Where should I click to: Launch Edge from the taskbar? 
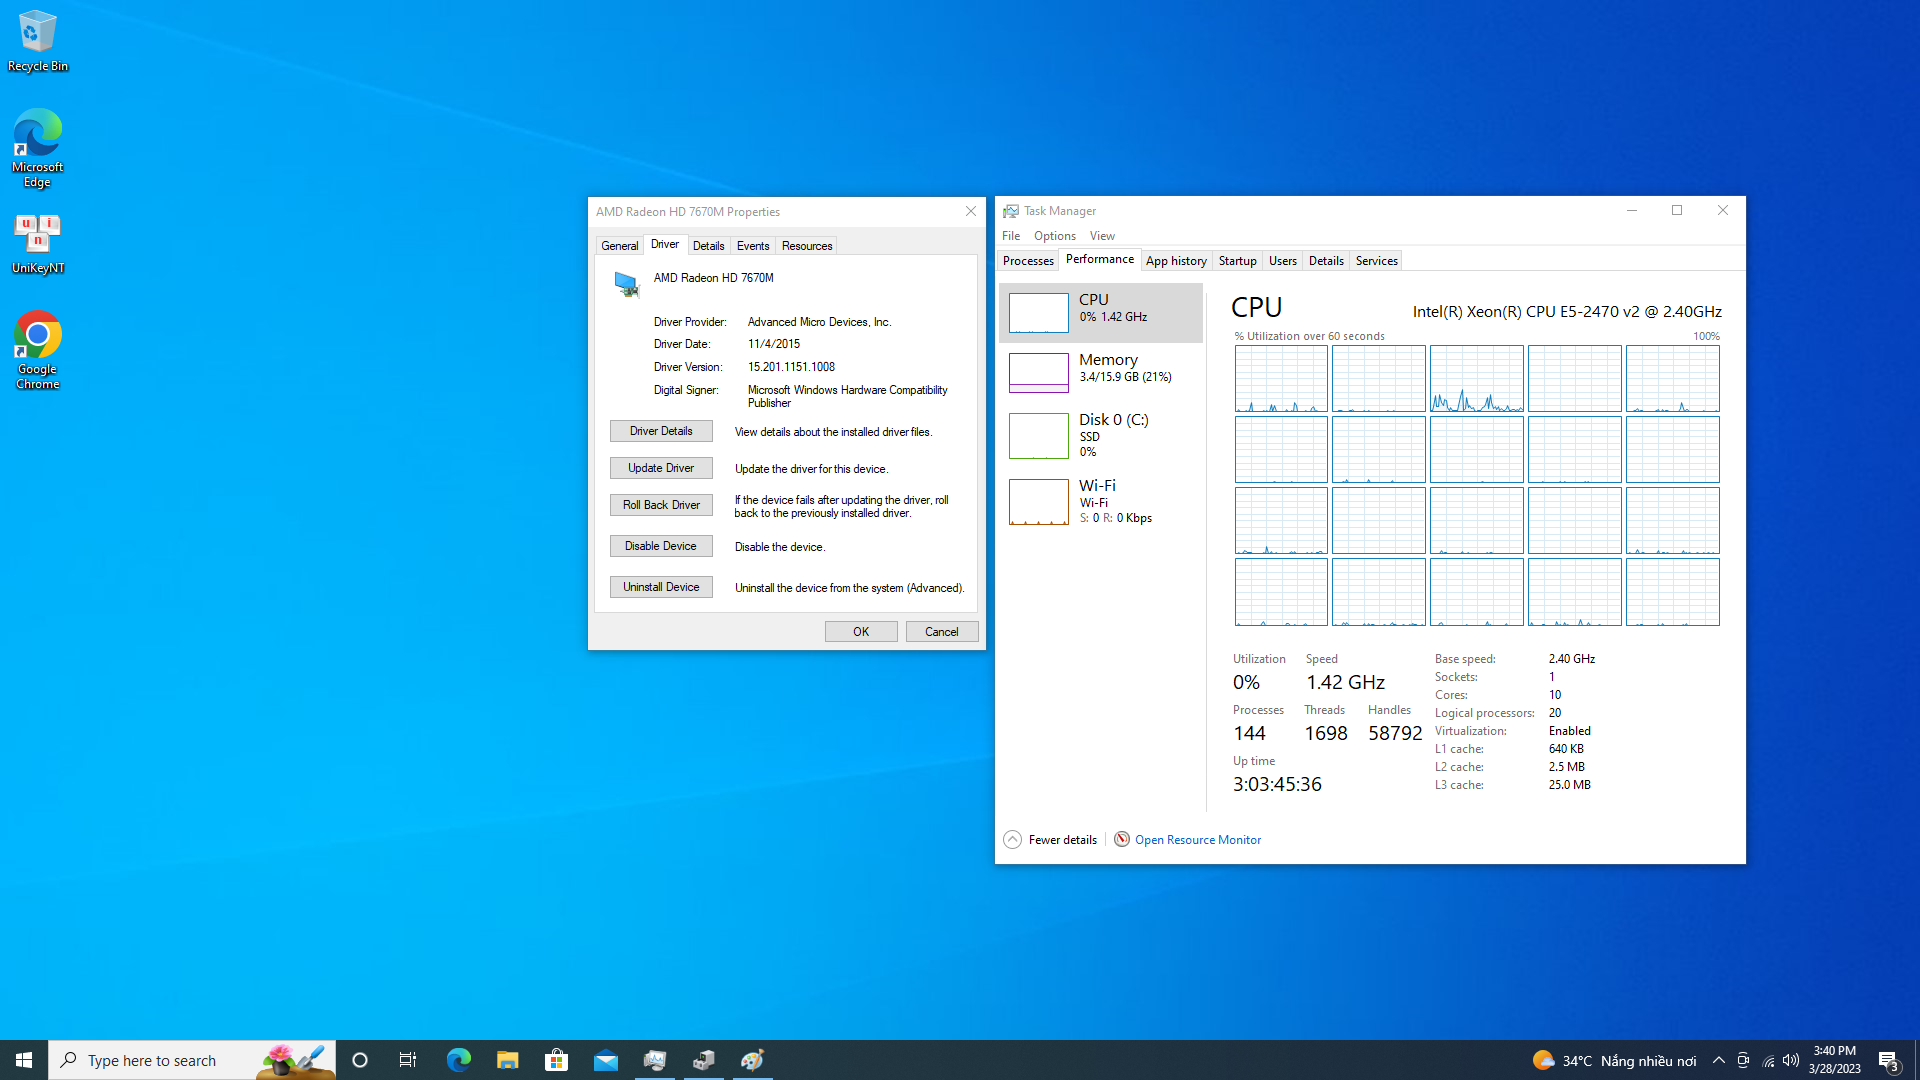458,1060
